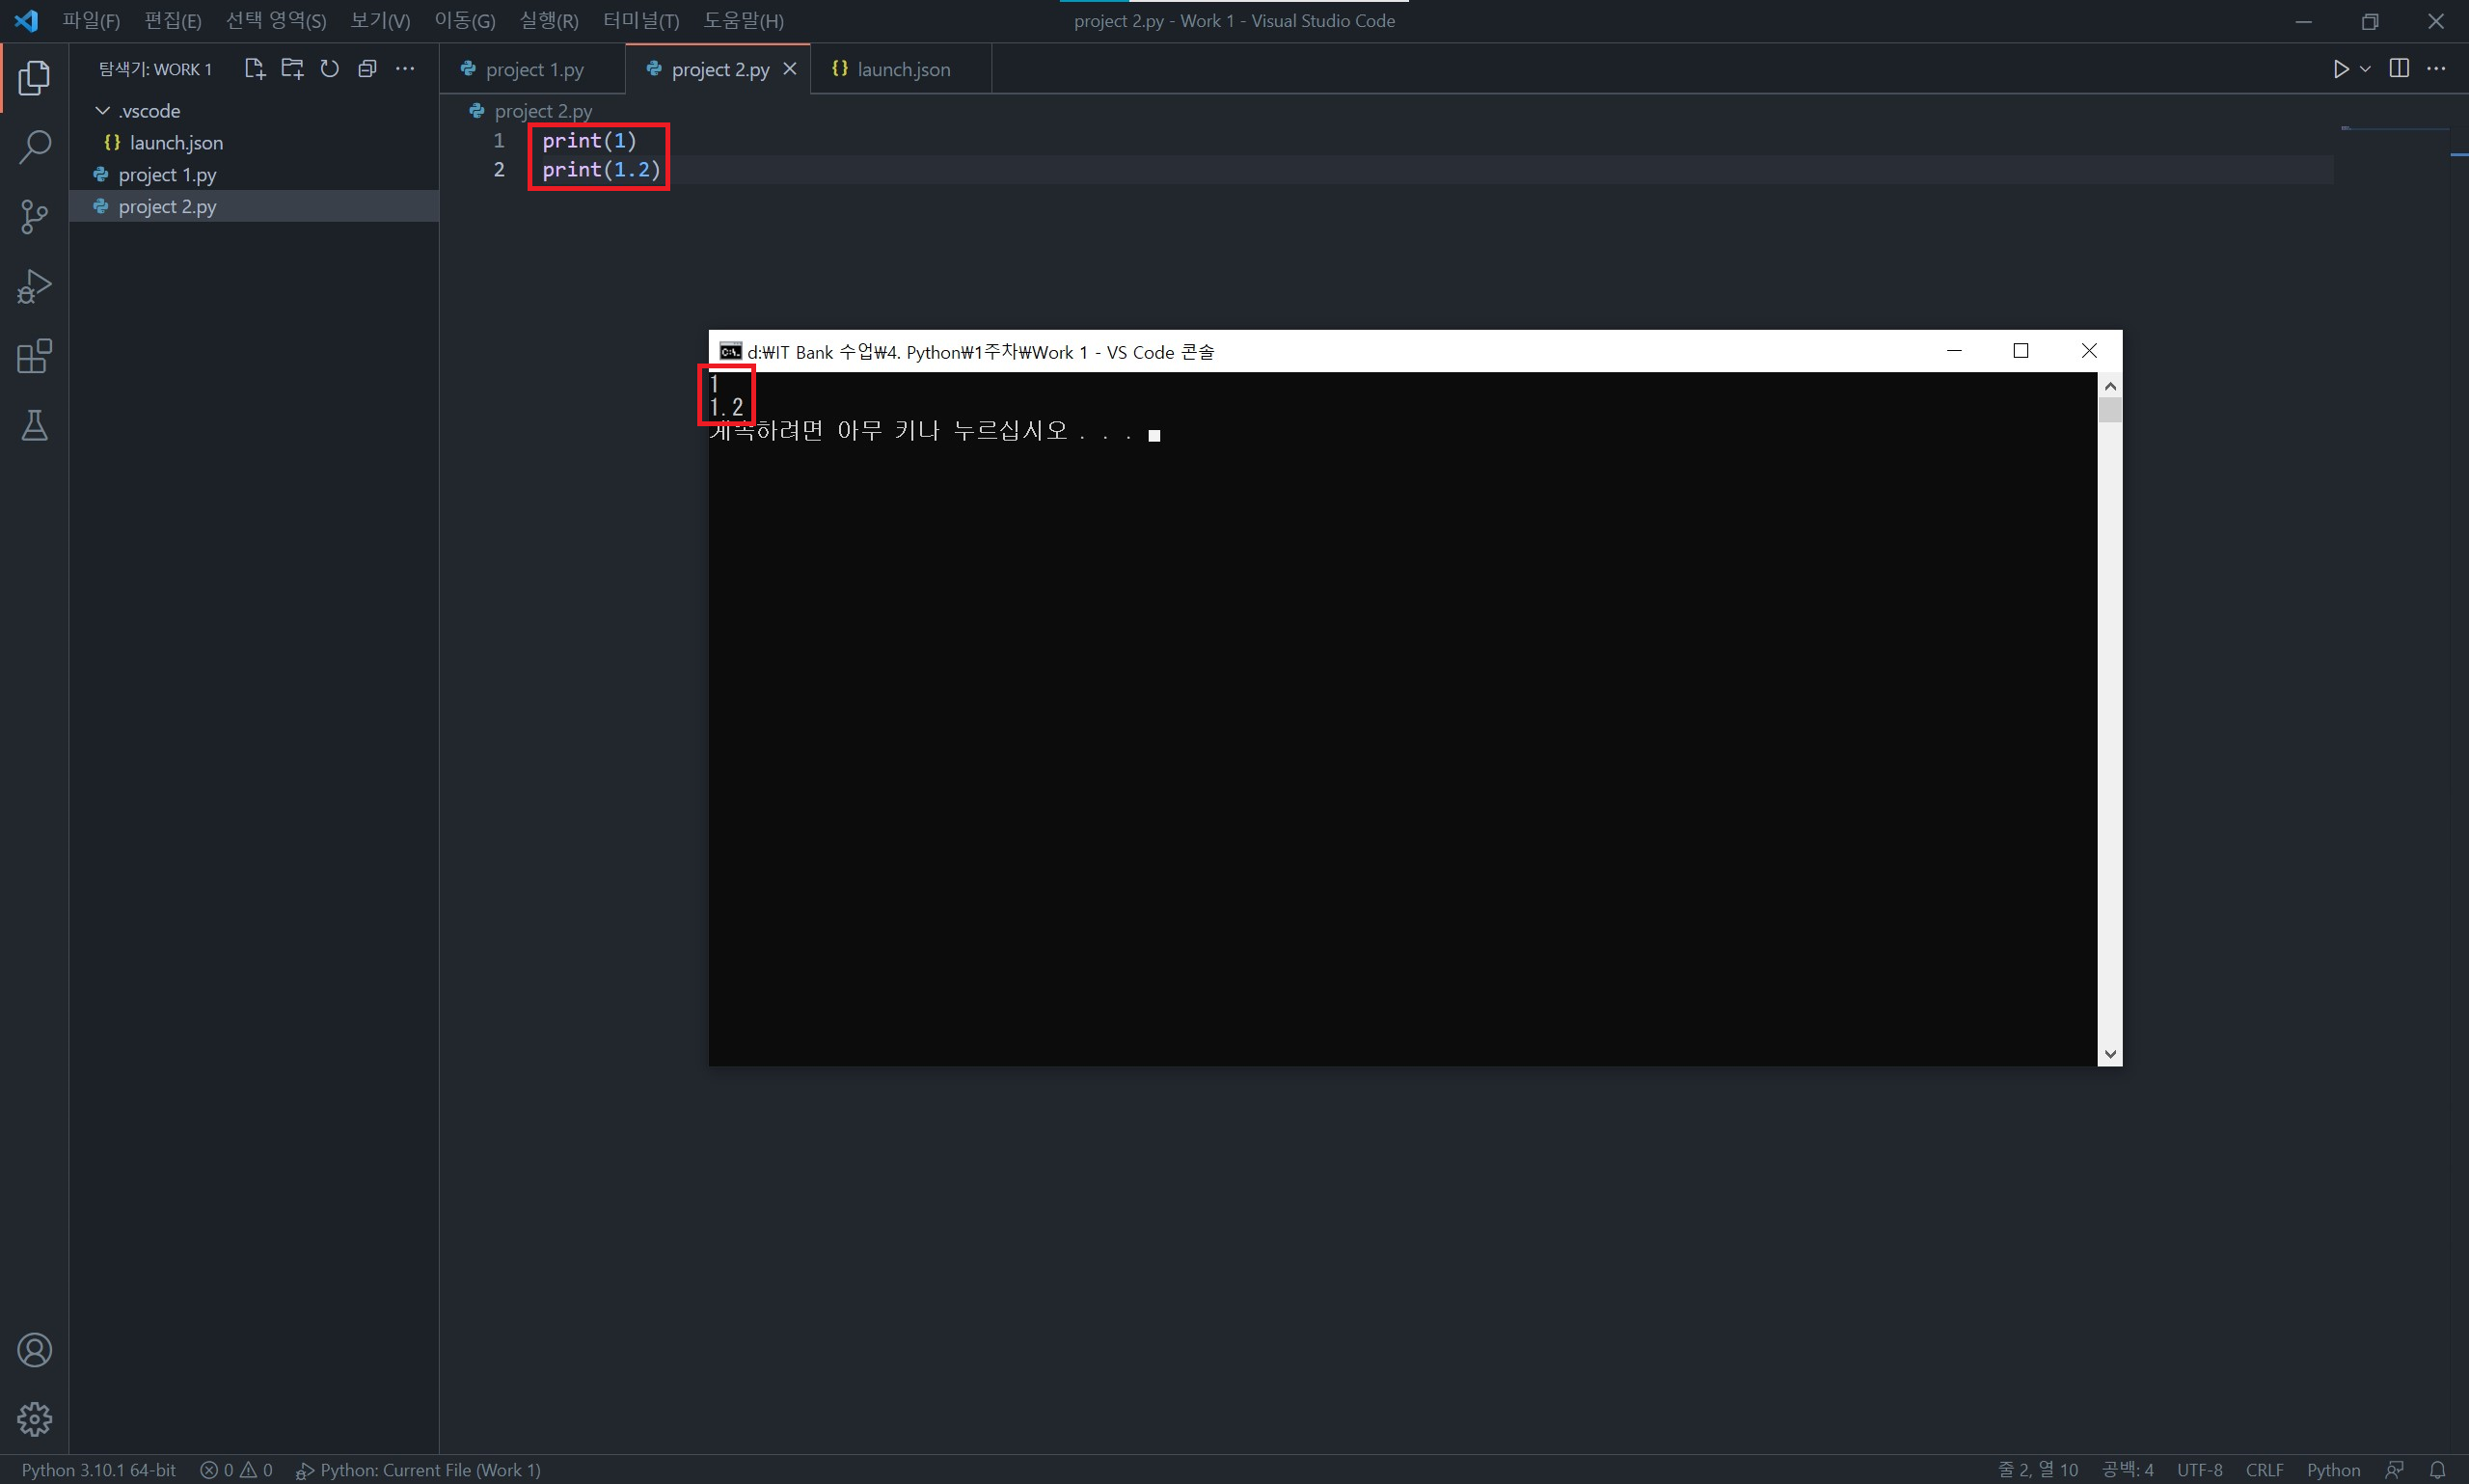Open the Source Control view

tap(34, 216)
